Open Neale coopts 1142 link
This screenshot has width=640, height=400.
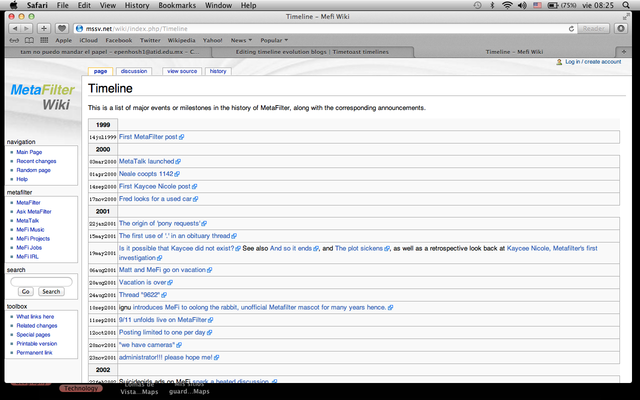pos(146,174)
